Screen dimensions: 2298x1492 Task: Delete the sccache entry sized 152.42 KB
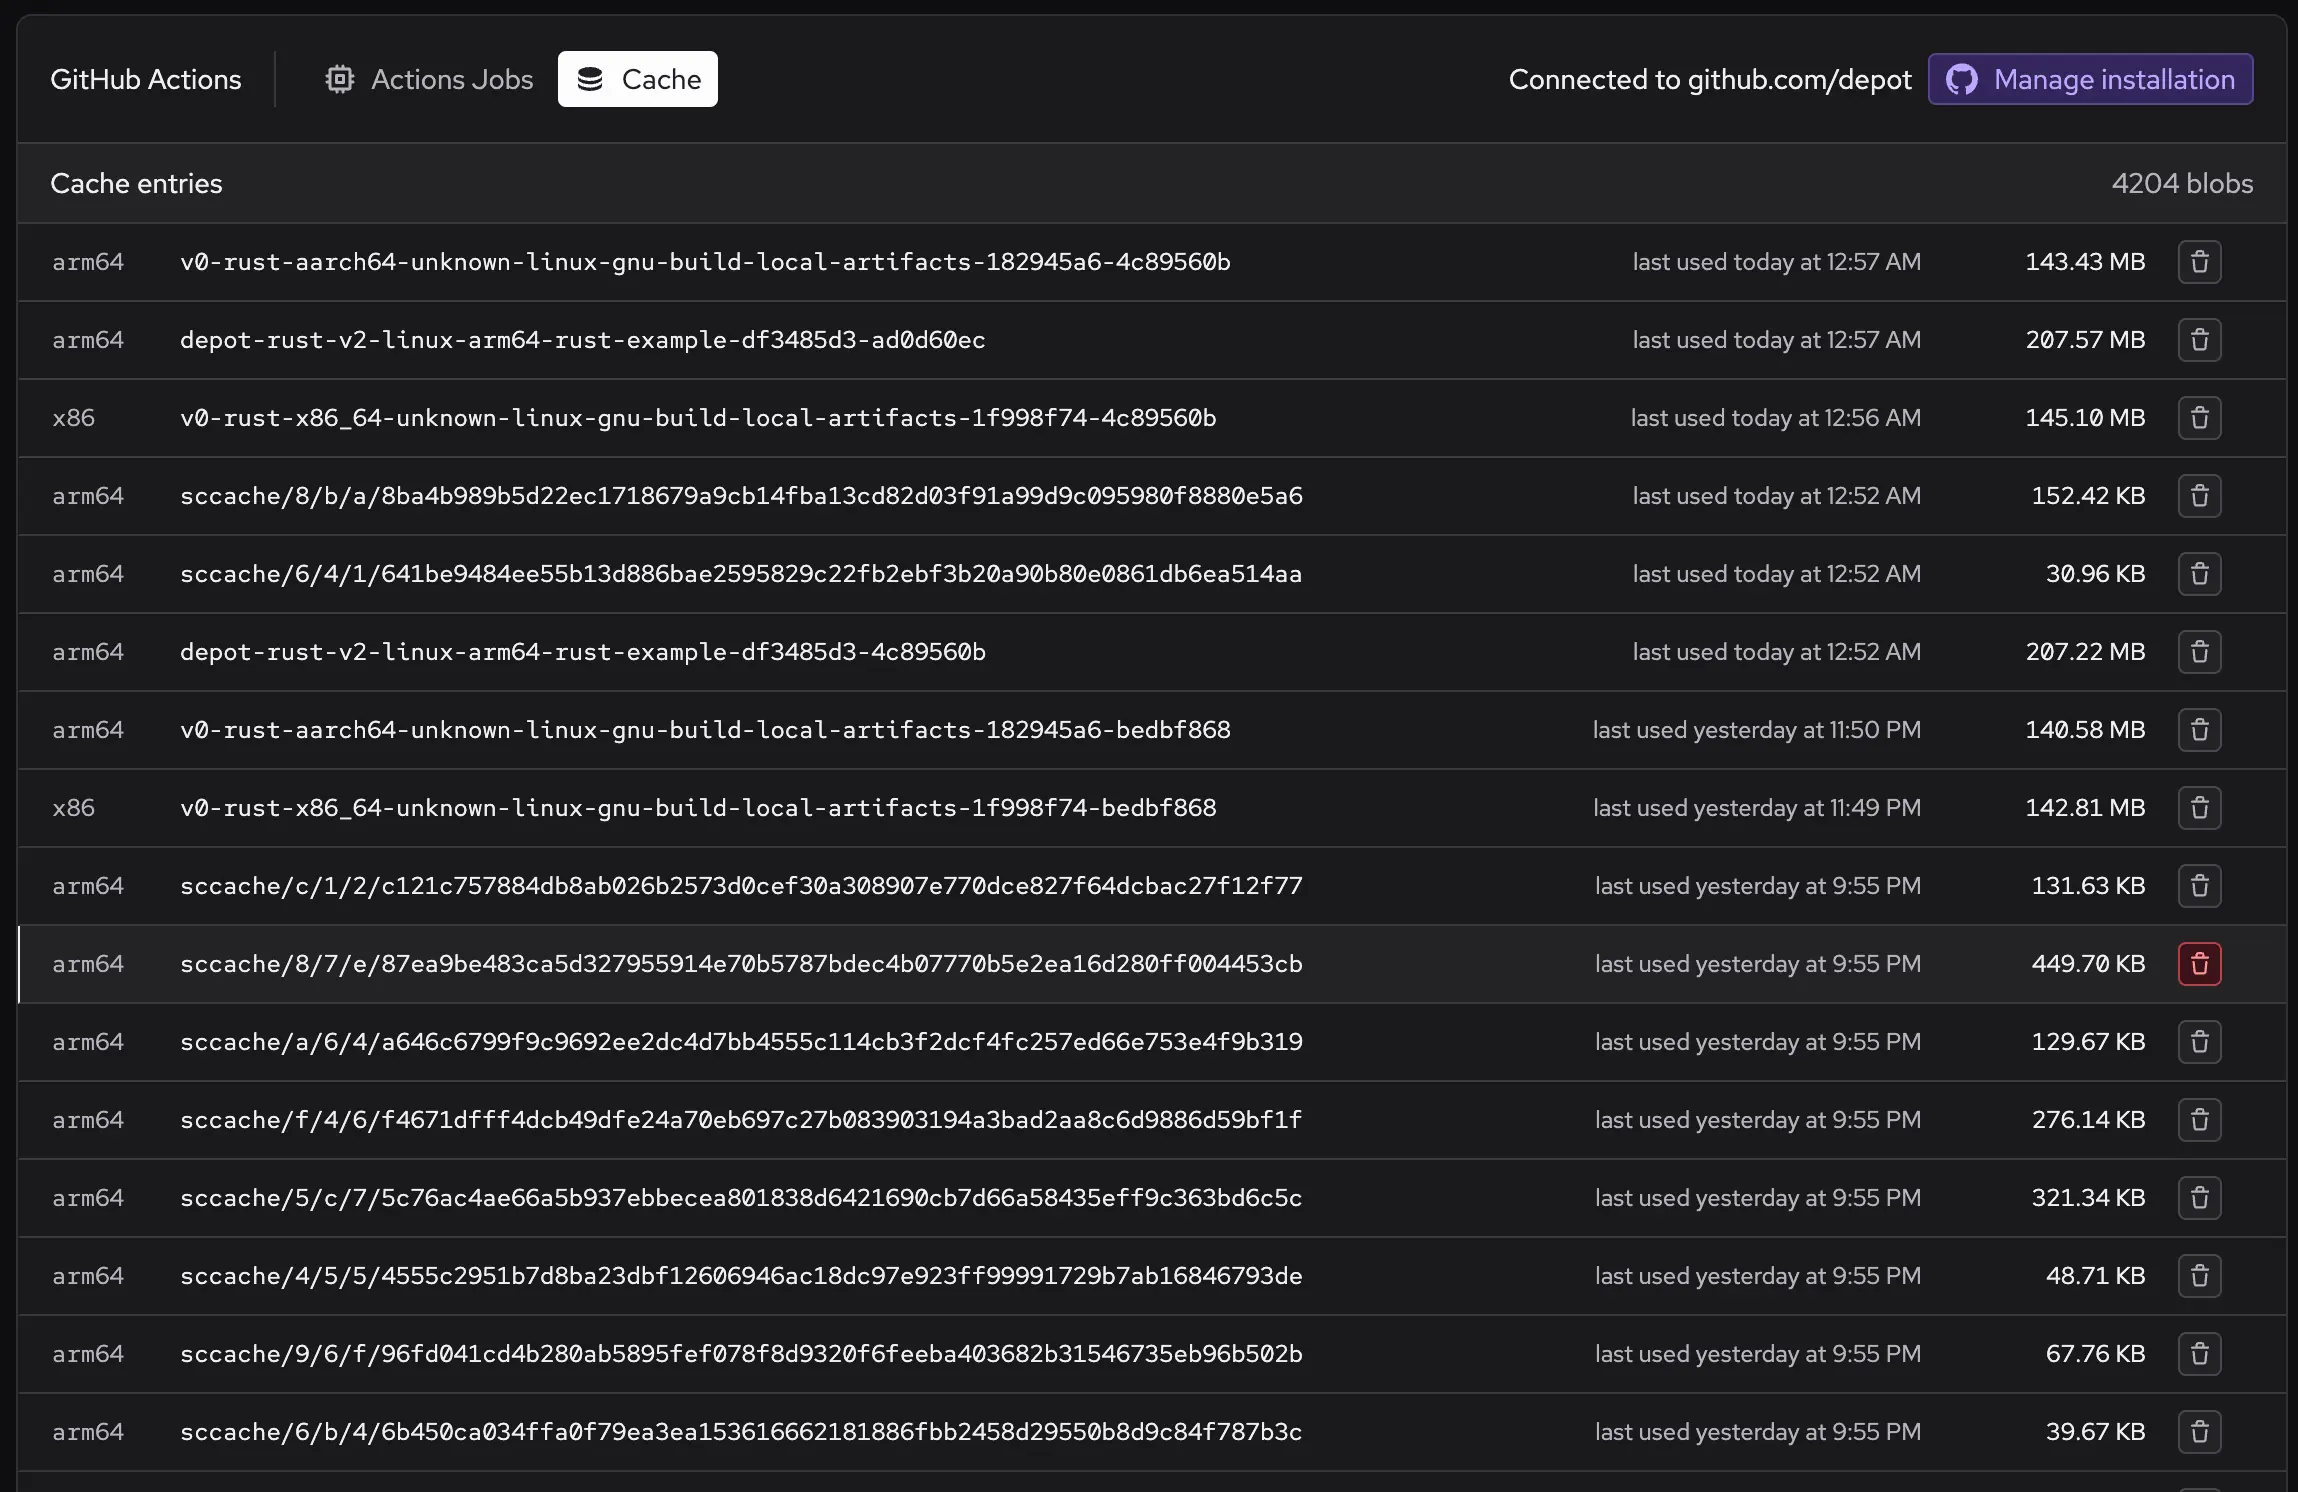tap(2199, 496)
